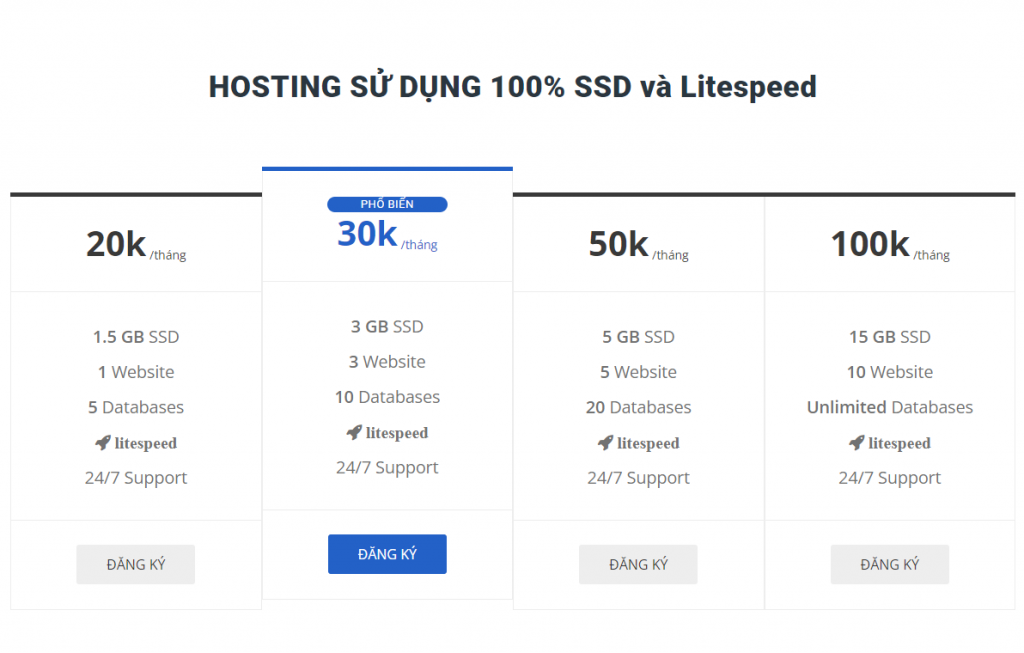Click '10 Website' text
The image size is (1024, 653).
click(889, 372)
